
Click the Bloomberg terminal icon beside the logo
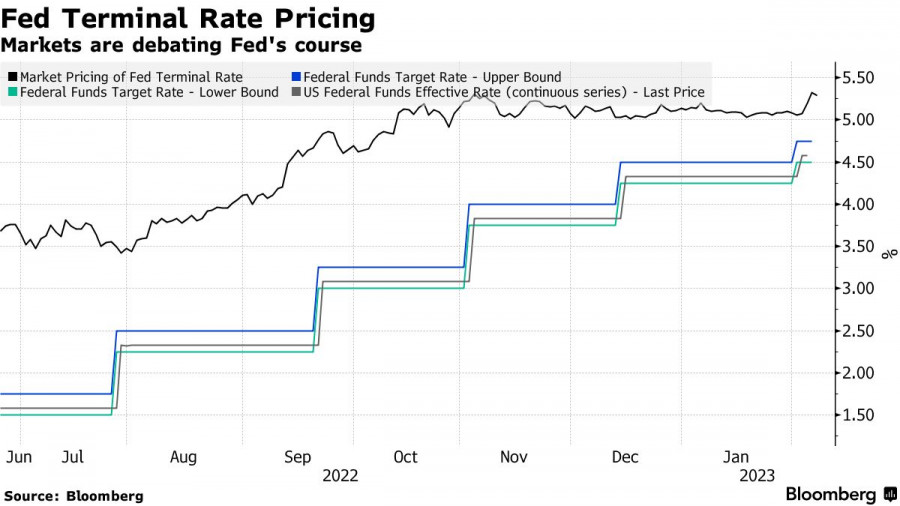click(x=889, y=494)
